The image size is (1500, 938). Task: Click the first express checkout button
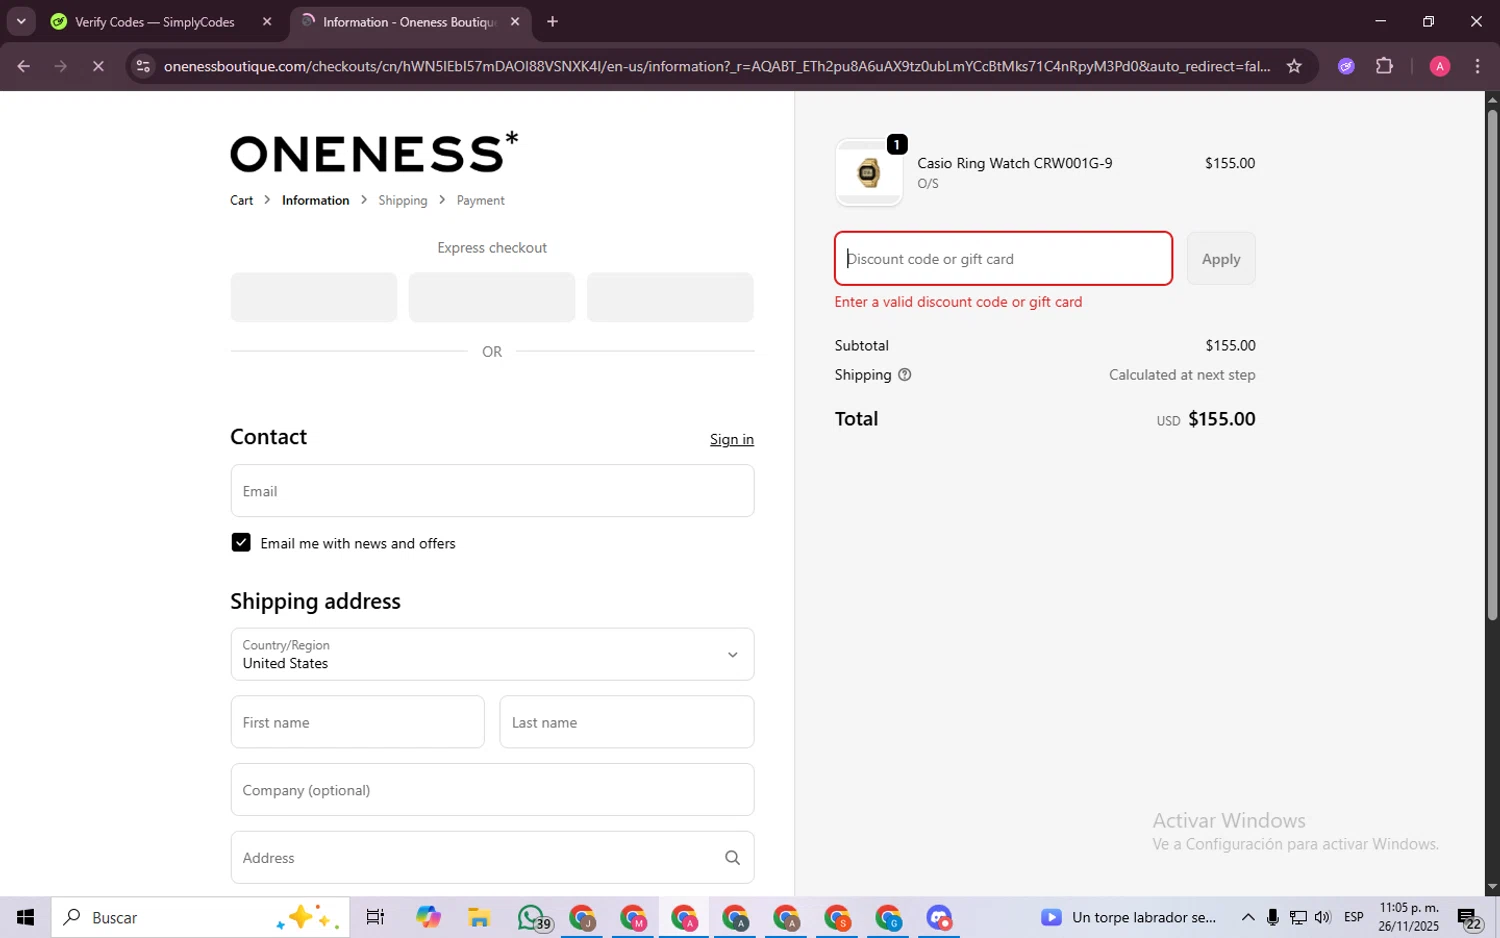click(314, 297)
